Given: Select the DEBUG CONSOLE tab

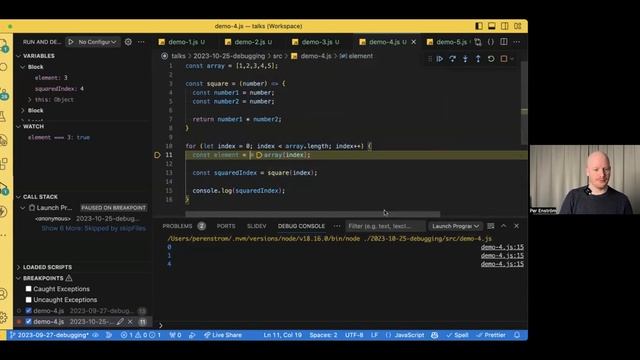Looking at the screenshot, I should coord(301,226).
